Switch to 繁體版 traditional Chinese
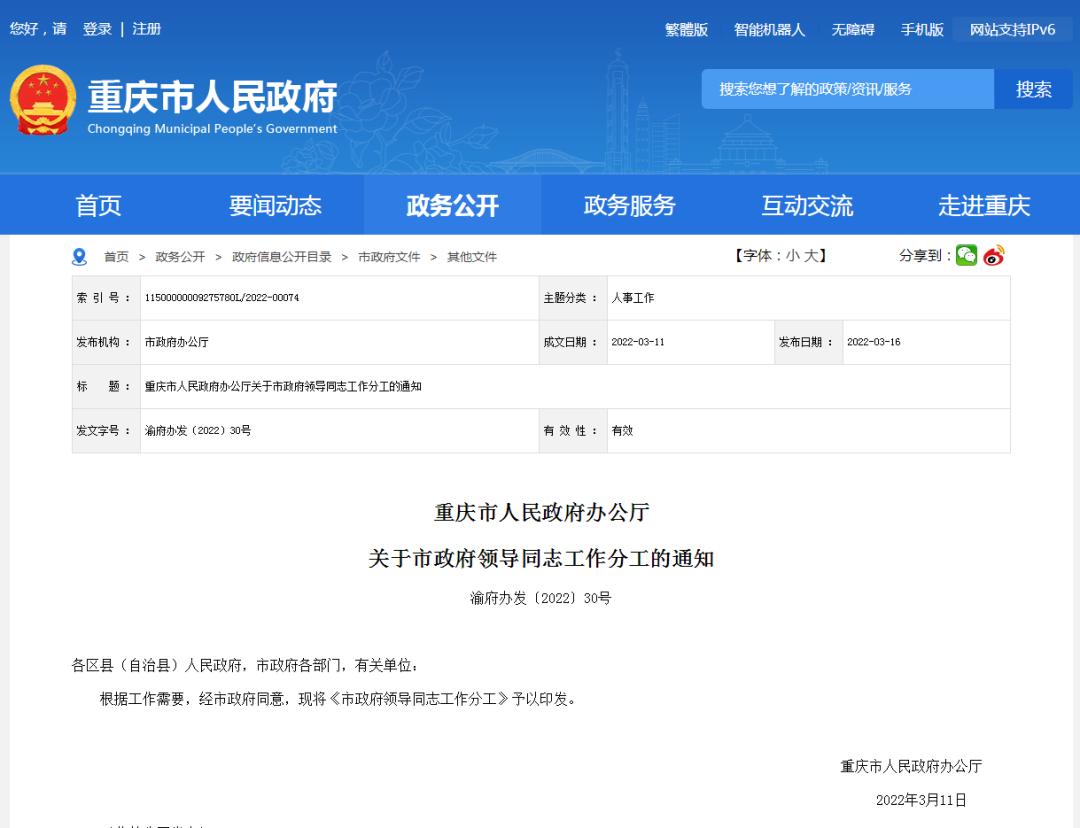Screen dimensions: 1080x828 point(686,30)
